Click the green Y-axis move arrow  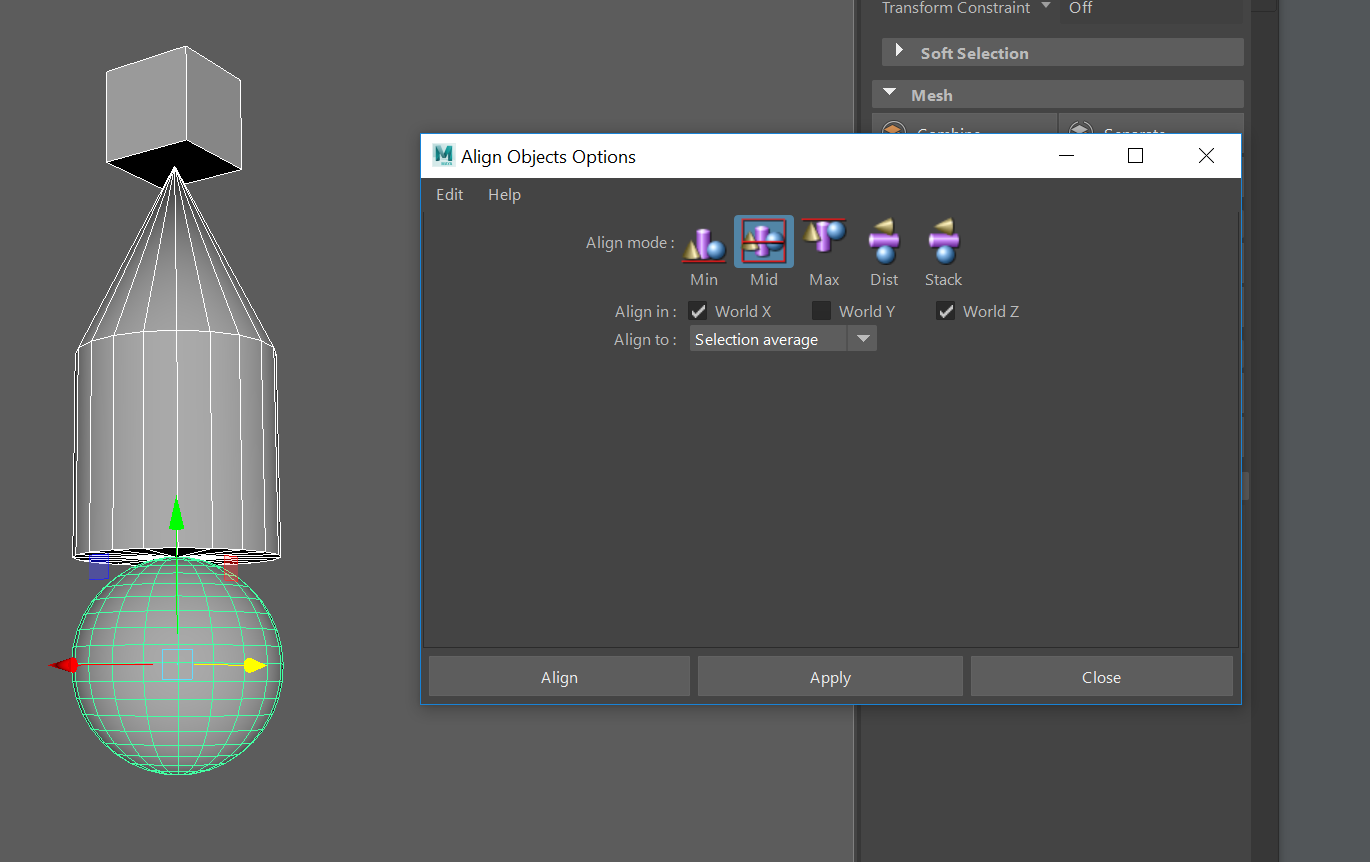[x=177, y=514]
